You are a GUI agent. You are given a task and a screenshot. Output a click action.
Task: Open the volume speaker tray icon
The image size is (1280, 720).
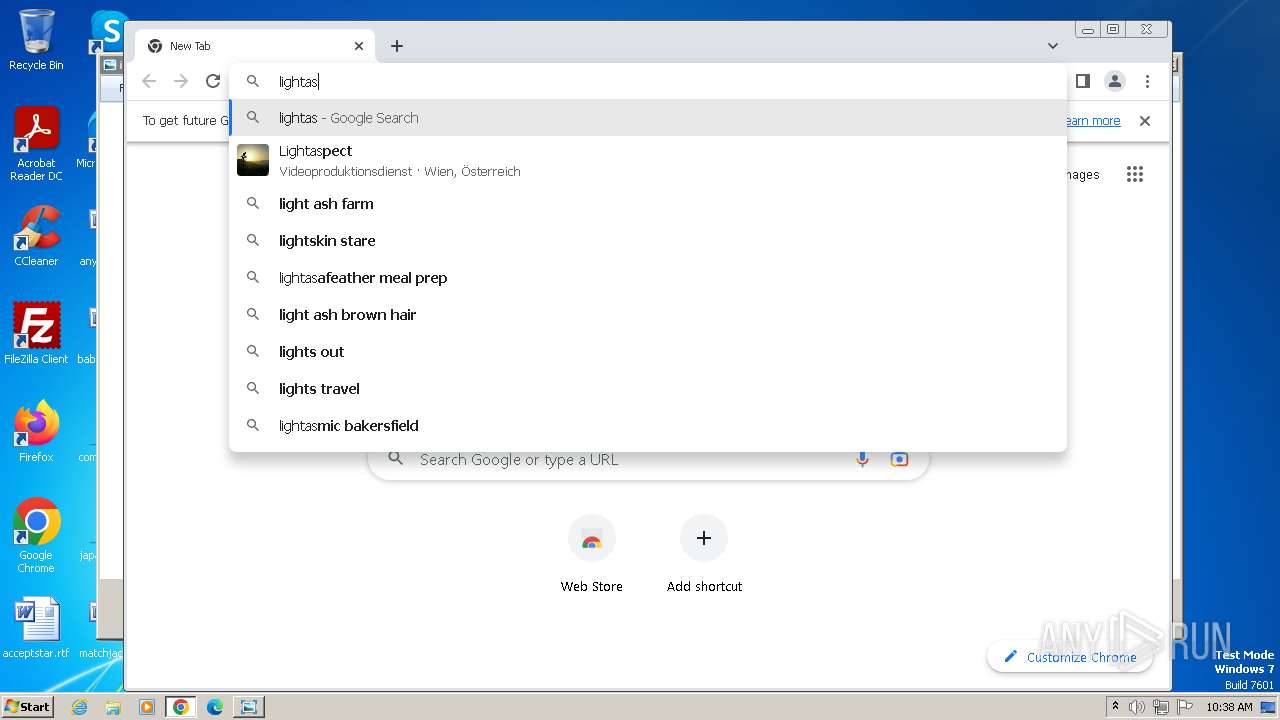(1137, 707)
